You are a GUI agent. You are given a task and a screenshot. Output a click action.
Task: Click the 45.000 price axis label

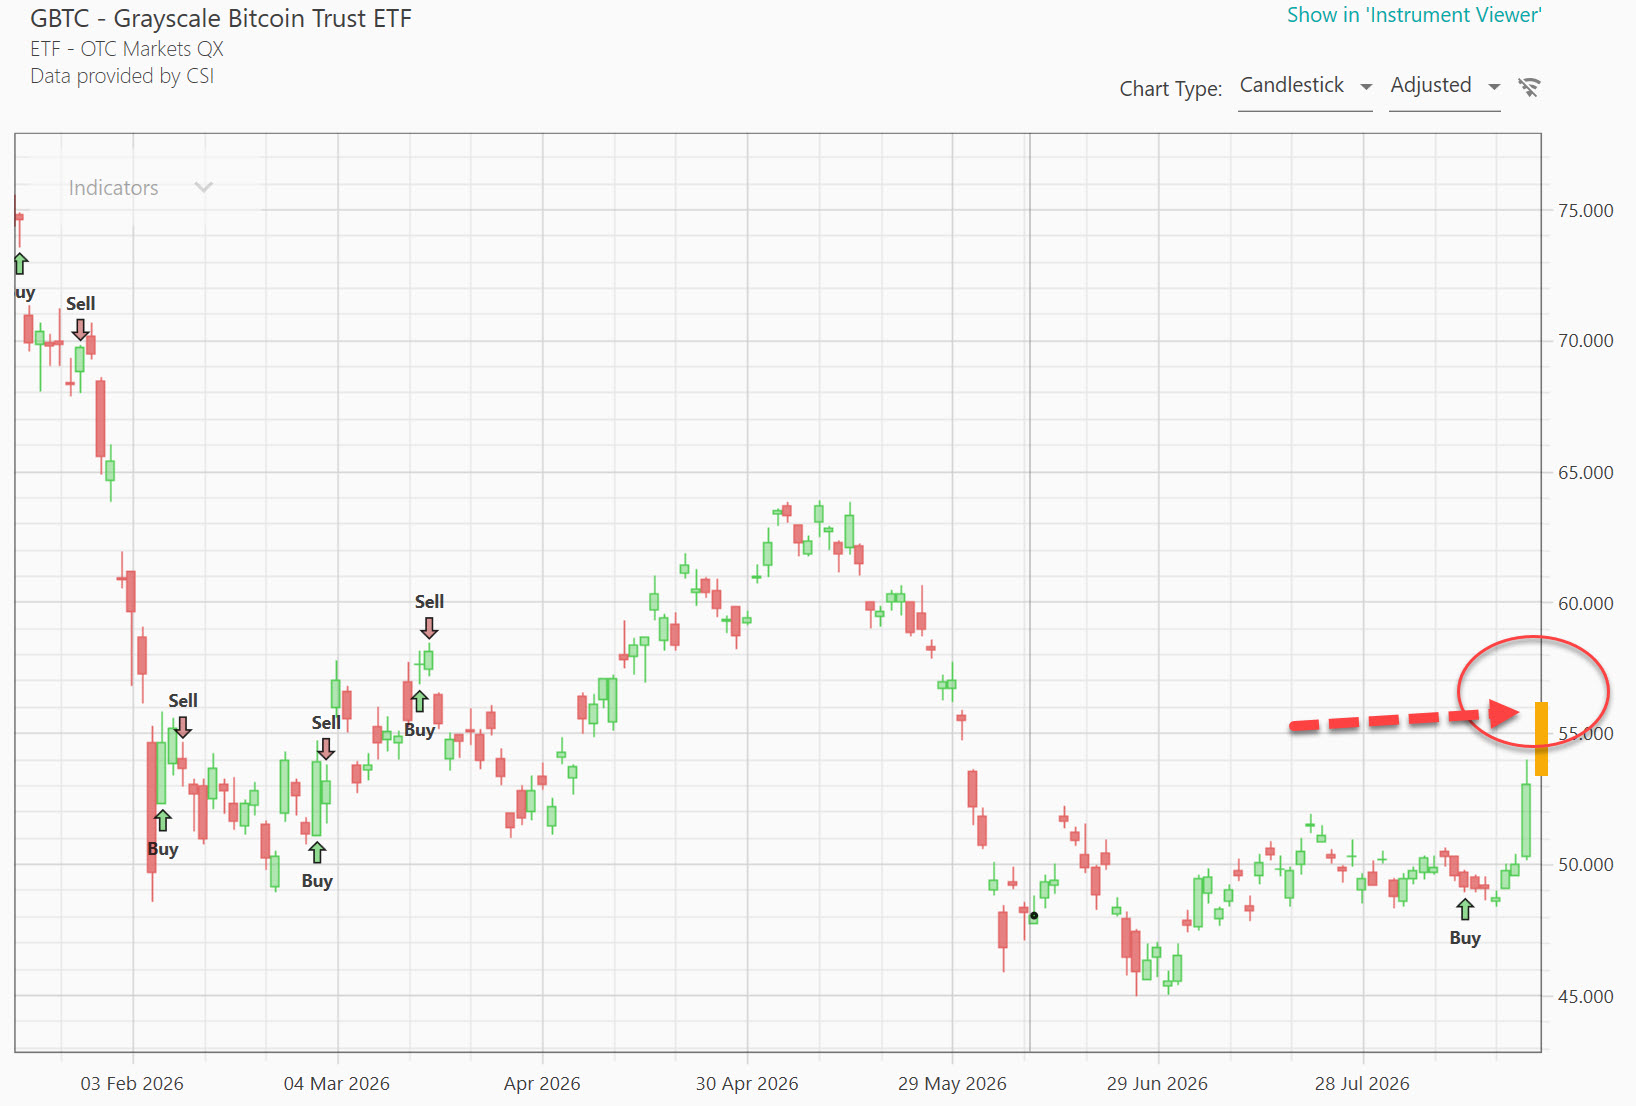(1585, 996)
